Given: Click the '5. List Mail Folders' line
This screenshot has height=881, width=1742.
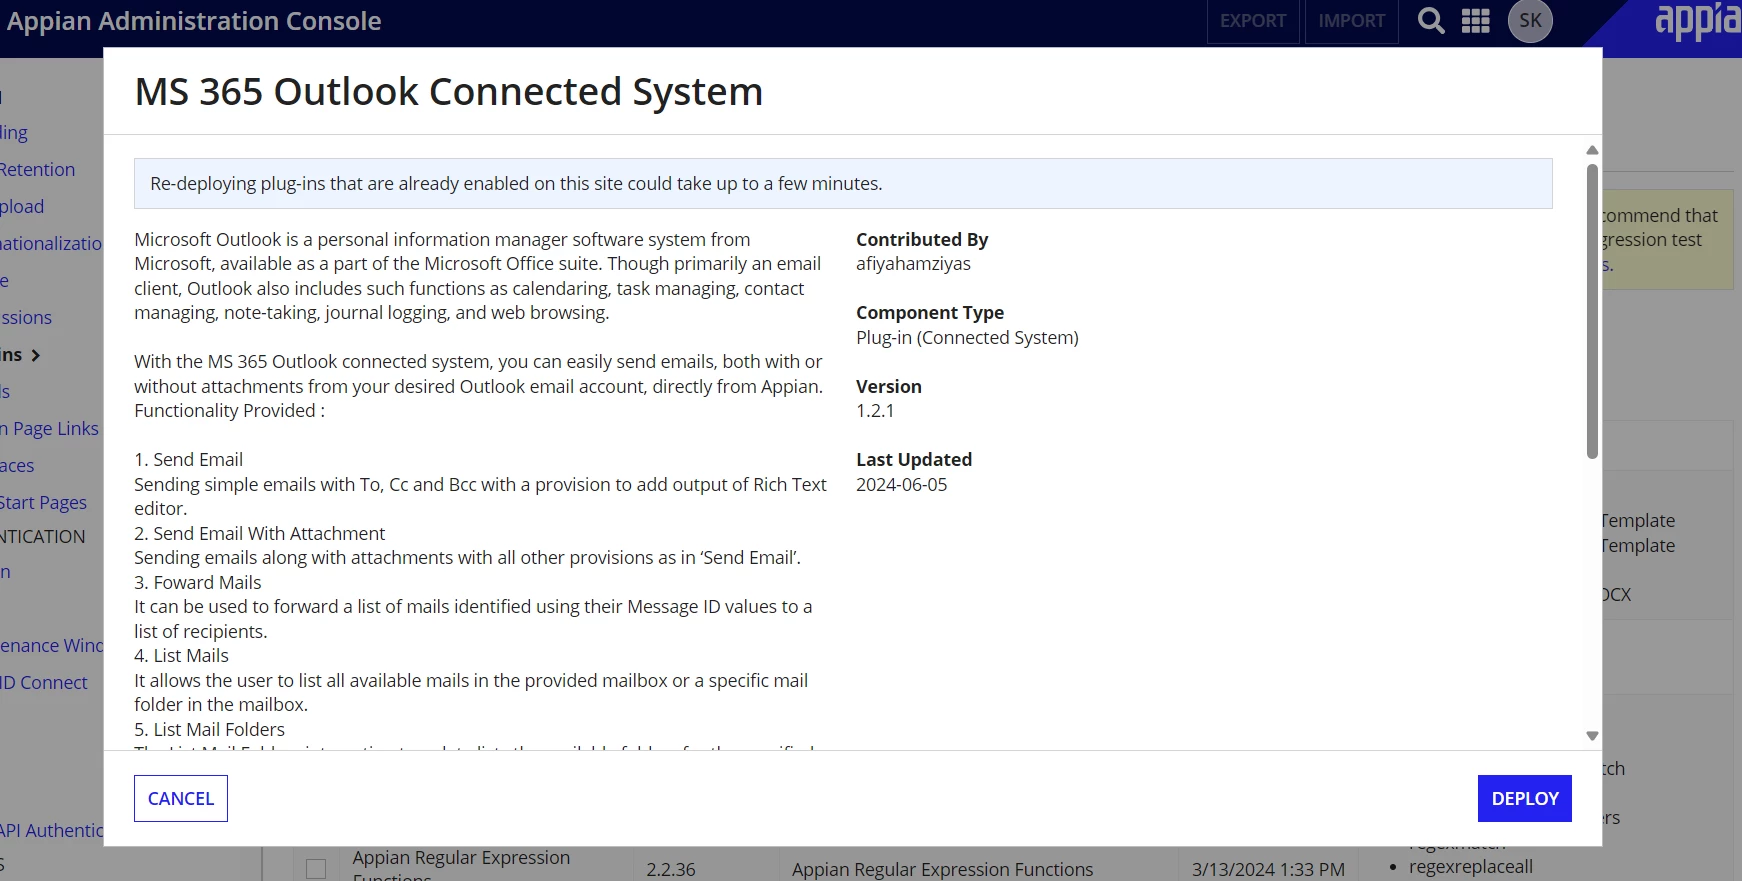Looking at the screenshot, I should [x=210, y=730].
